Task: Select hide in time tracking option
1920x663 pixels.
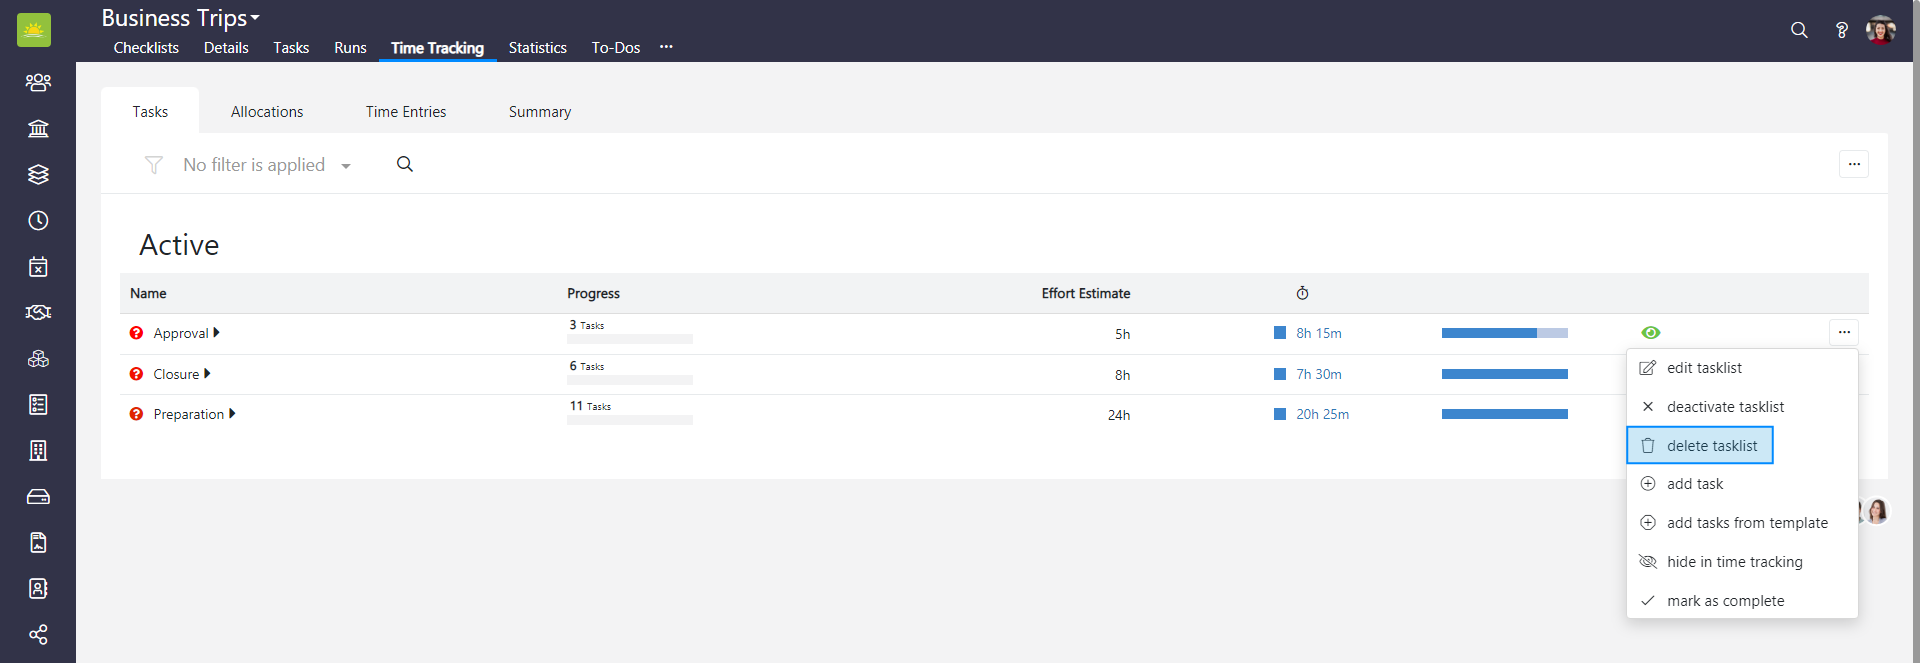Action: (1734, 562)
